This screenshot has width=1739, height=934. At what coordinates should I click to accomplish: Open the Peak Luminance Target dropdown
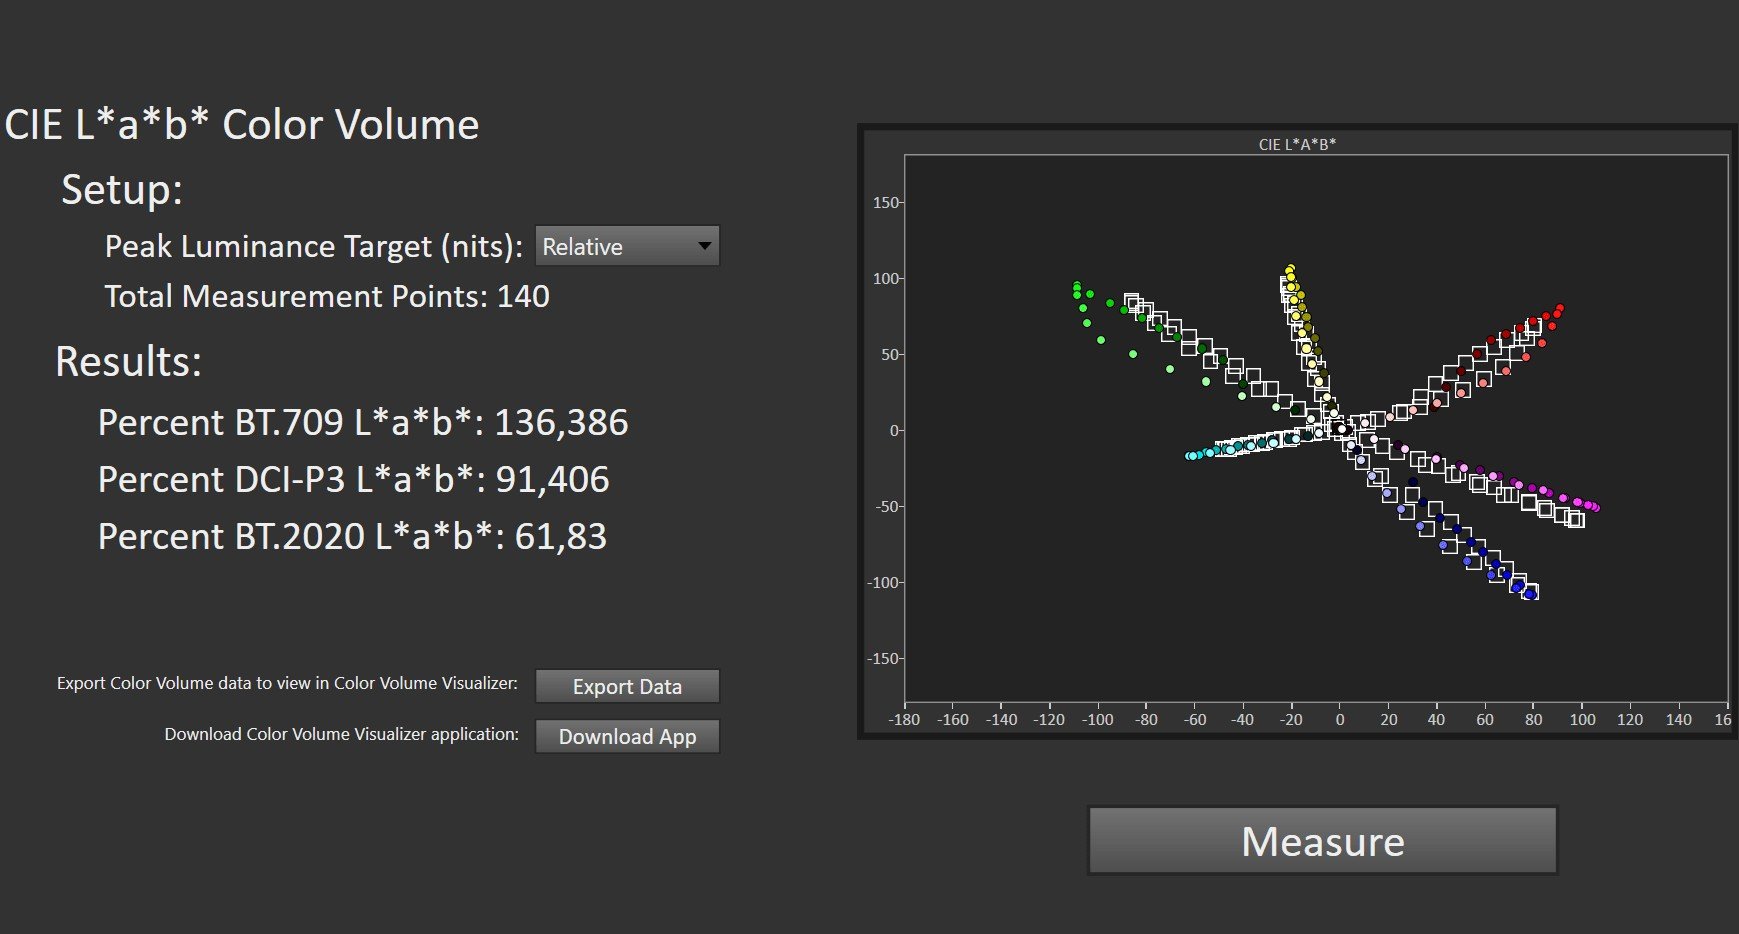(627, 246)
